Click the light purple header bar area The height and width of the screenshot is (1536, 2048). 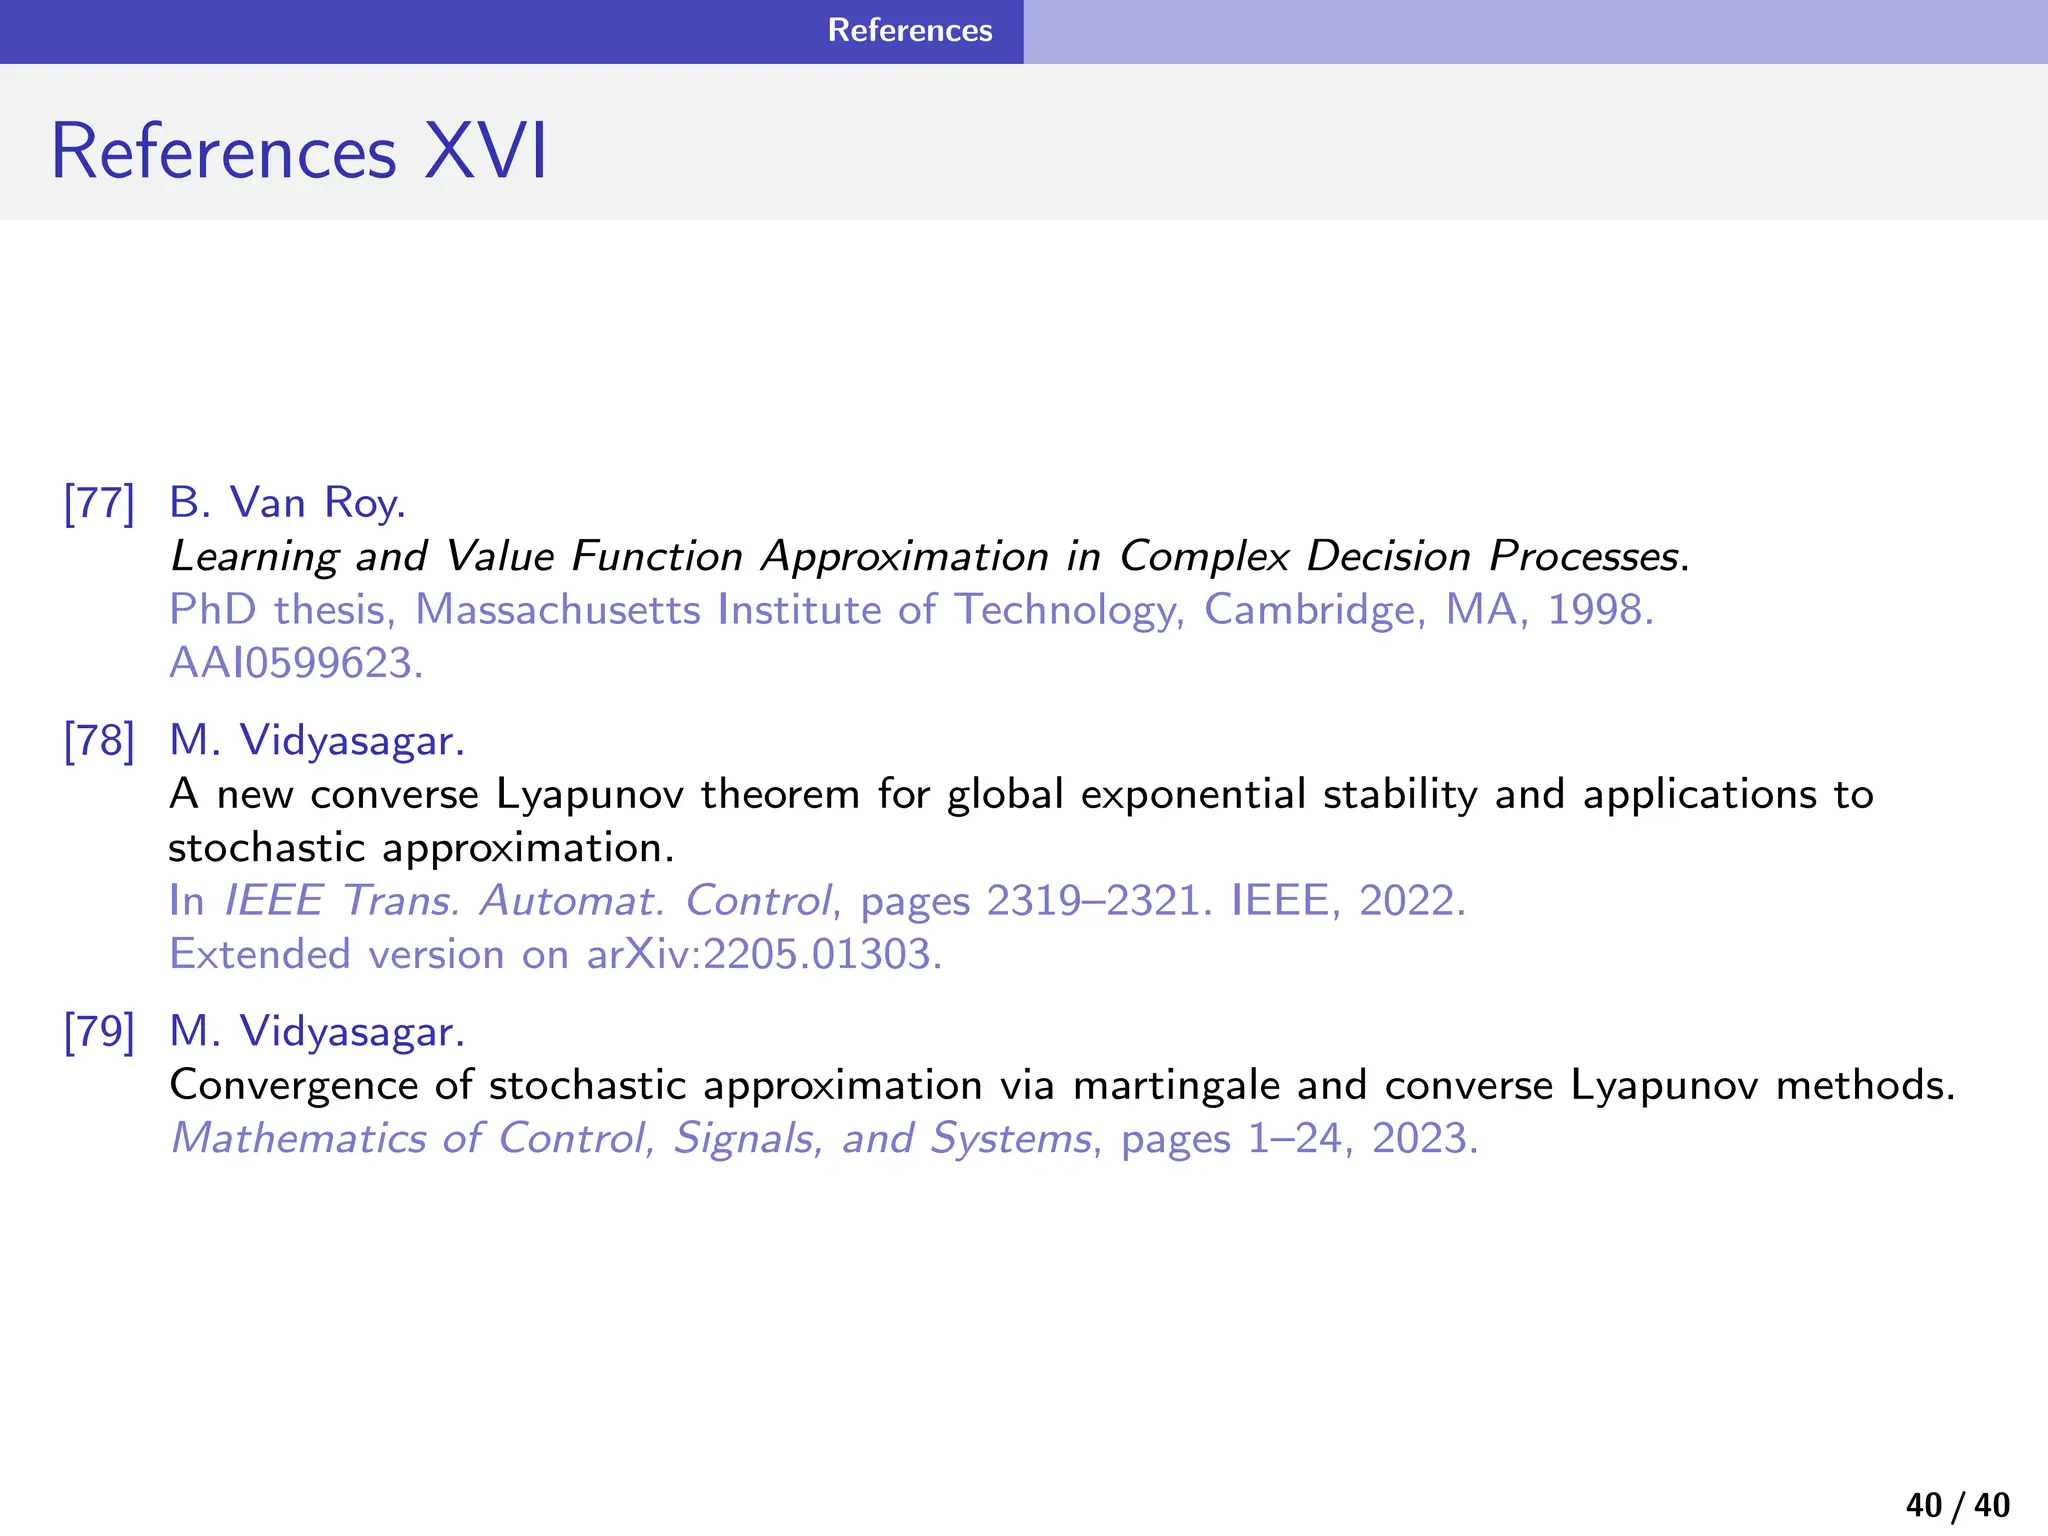1535,32
